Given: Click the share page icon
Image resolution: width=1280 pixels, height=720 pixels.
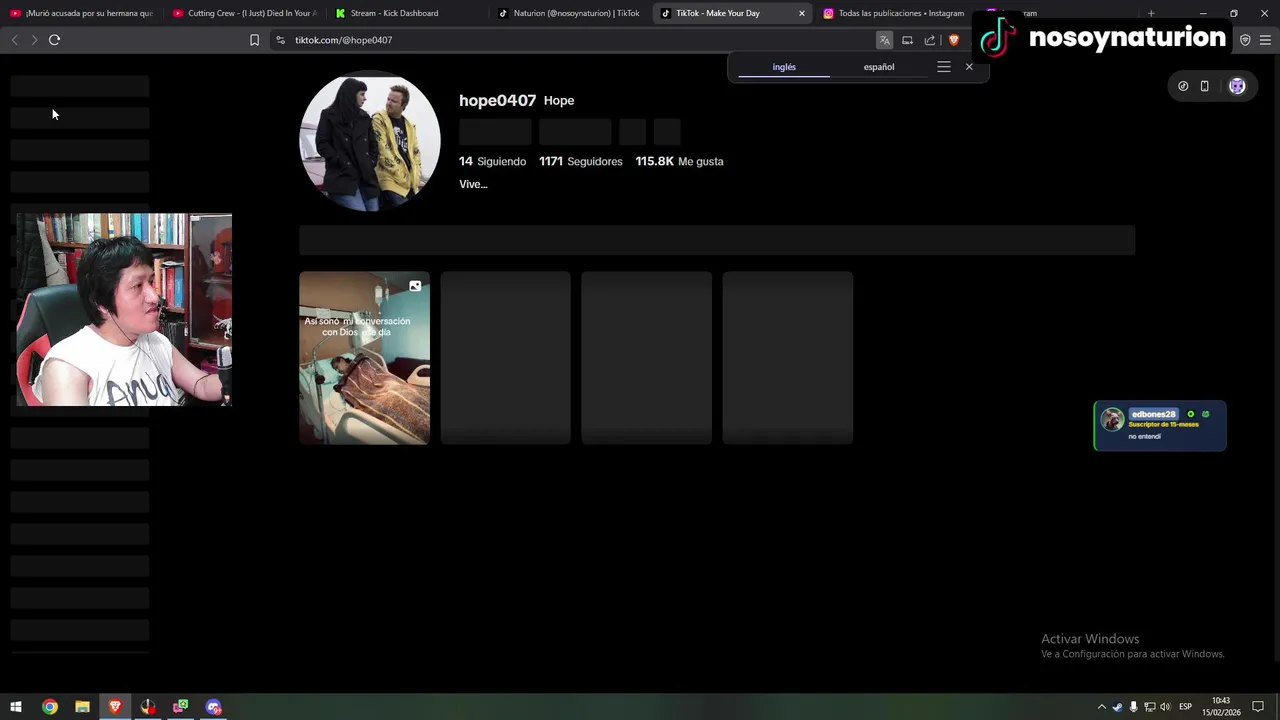Looking at the screenshot, I should pyautogui.click(x=930, y=40).
